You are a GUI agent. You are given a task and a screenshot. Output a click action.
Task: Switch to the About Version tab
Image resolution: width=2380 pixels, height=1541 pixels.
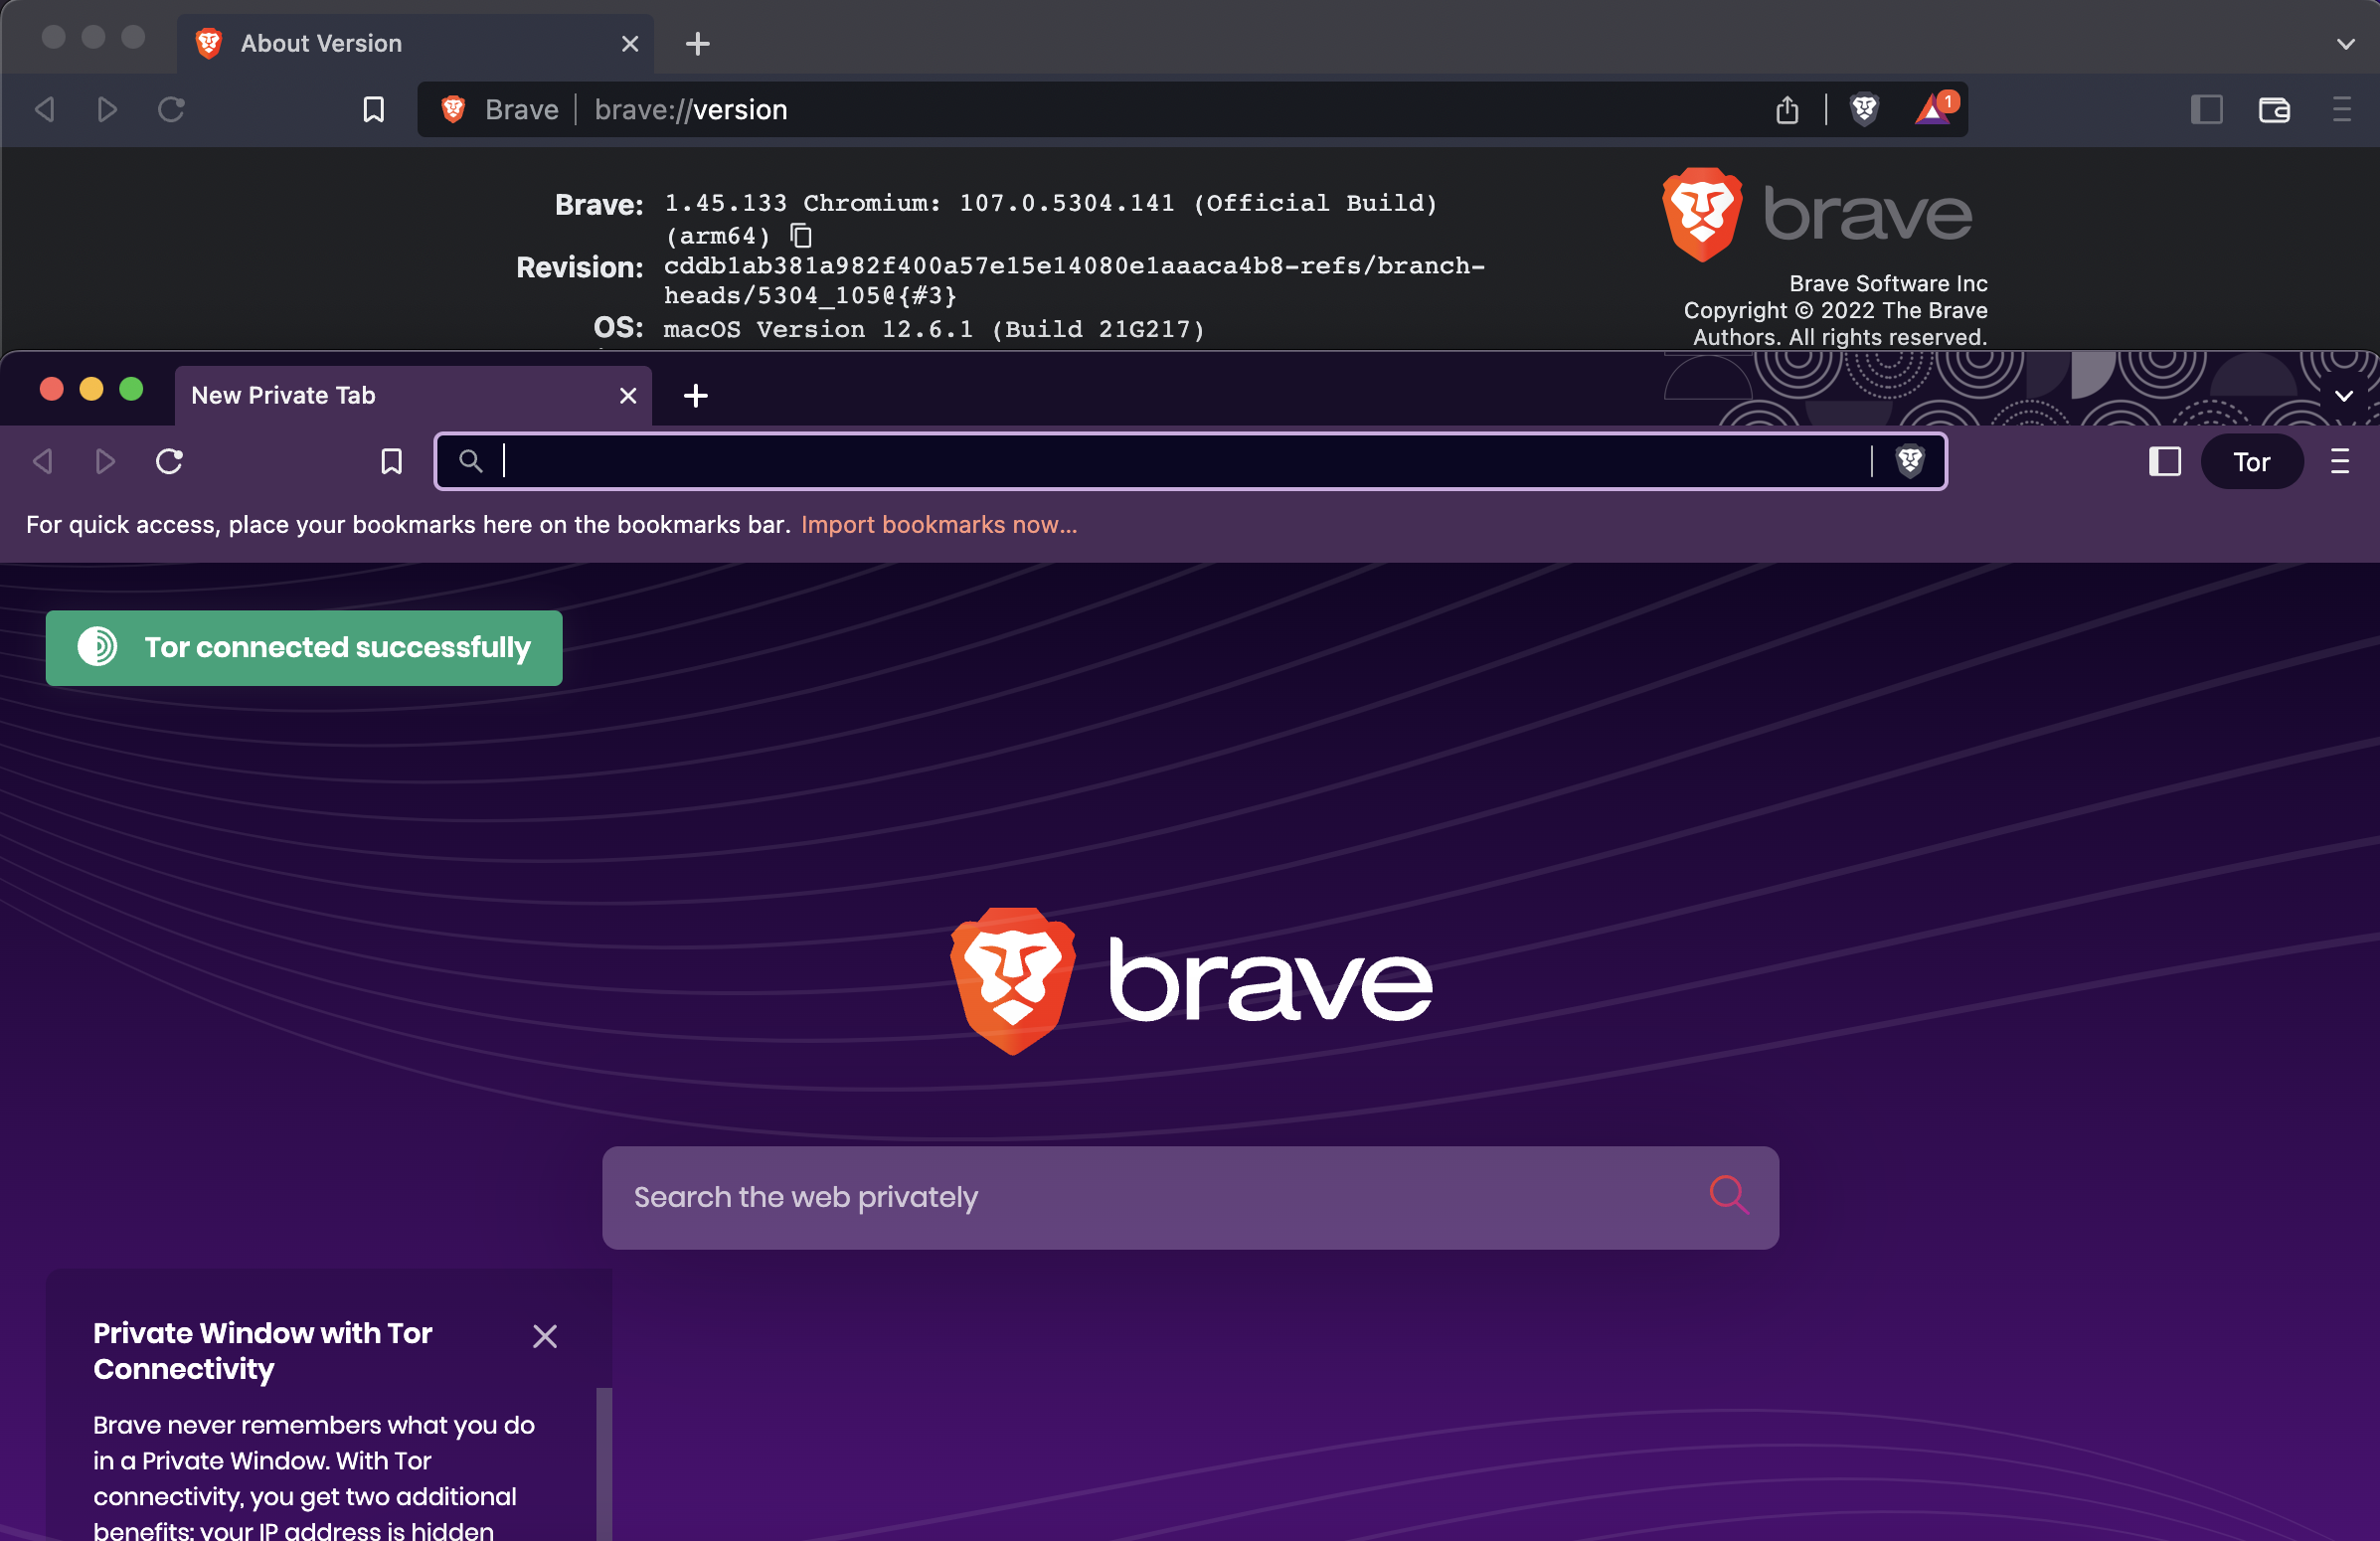320,43
